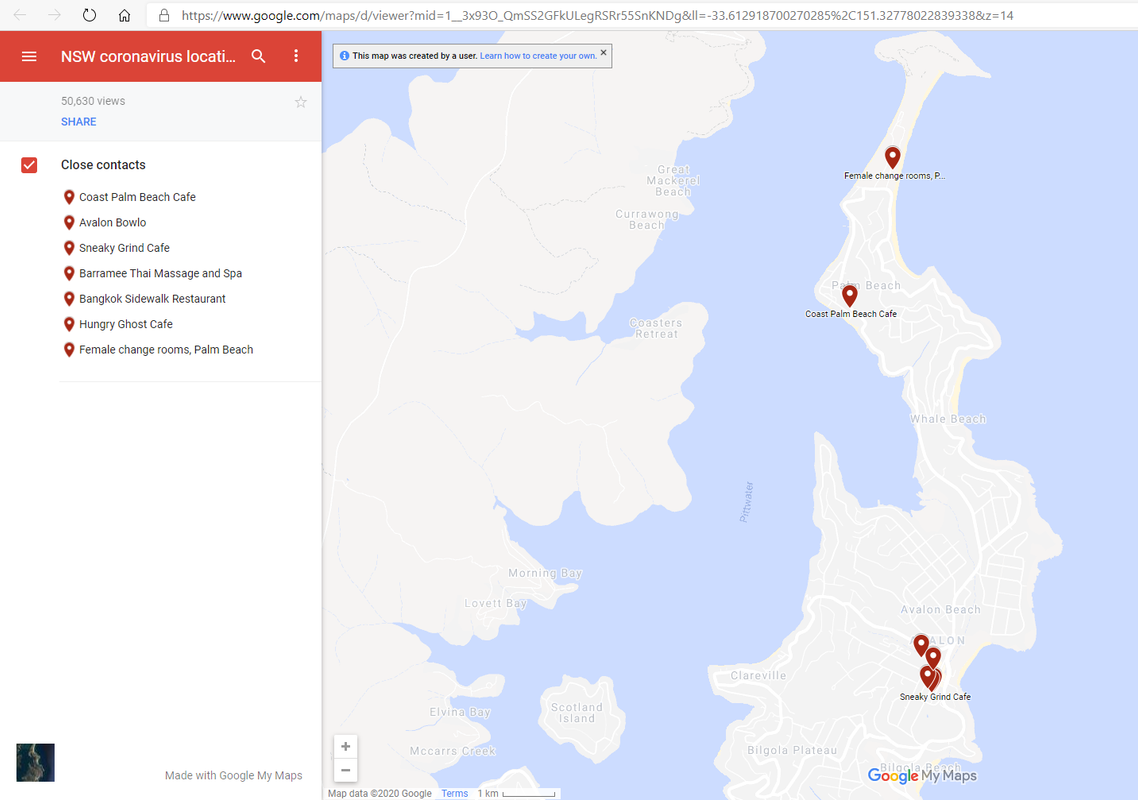Click Sneaky Grind Cafe map label

point(935,697)
